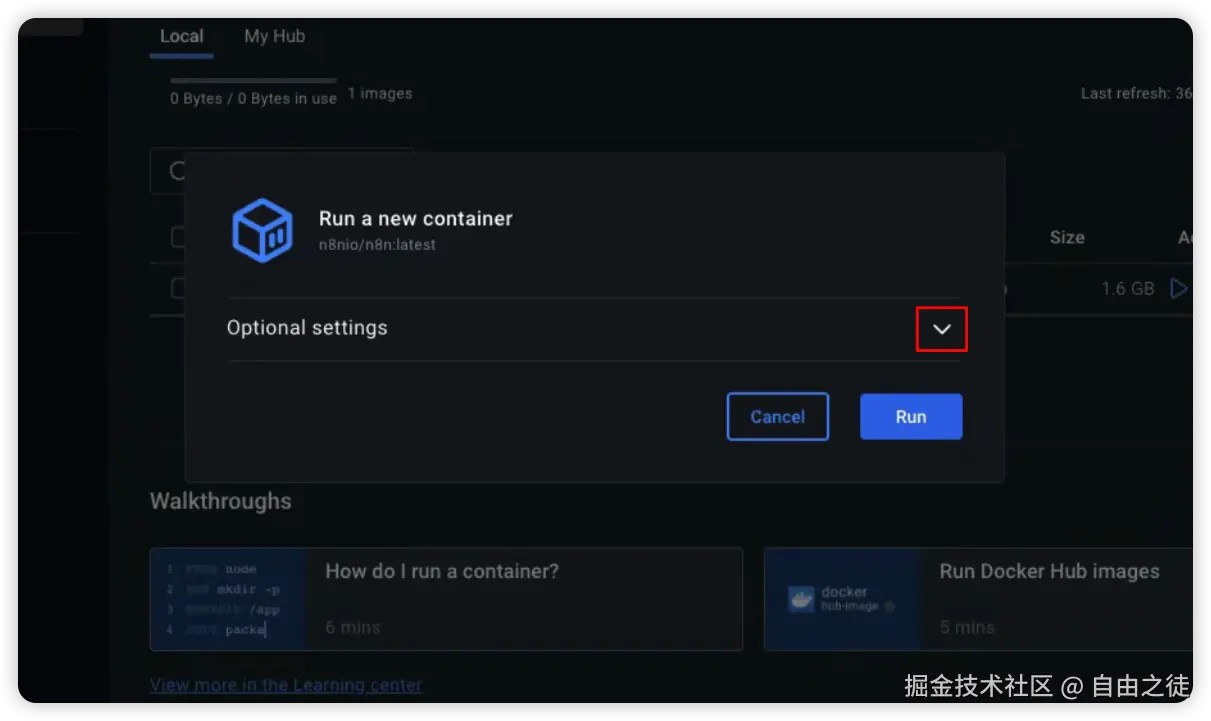Open Run Docker Hub images walkthrough
The height and width of the screenshot is (721, 1211).
(x=978, y=598)
